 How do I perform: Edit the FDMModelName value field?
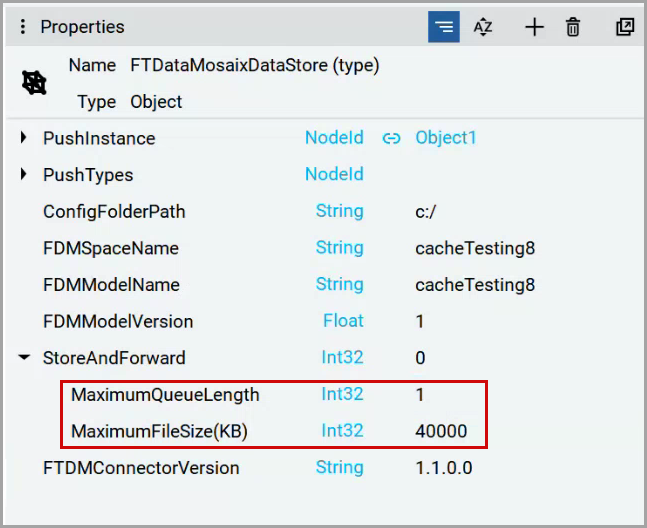tap(475, 285)
